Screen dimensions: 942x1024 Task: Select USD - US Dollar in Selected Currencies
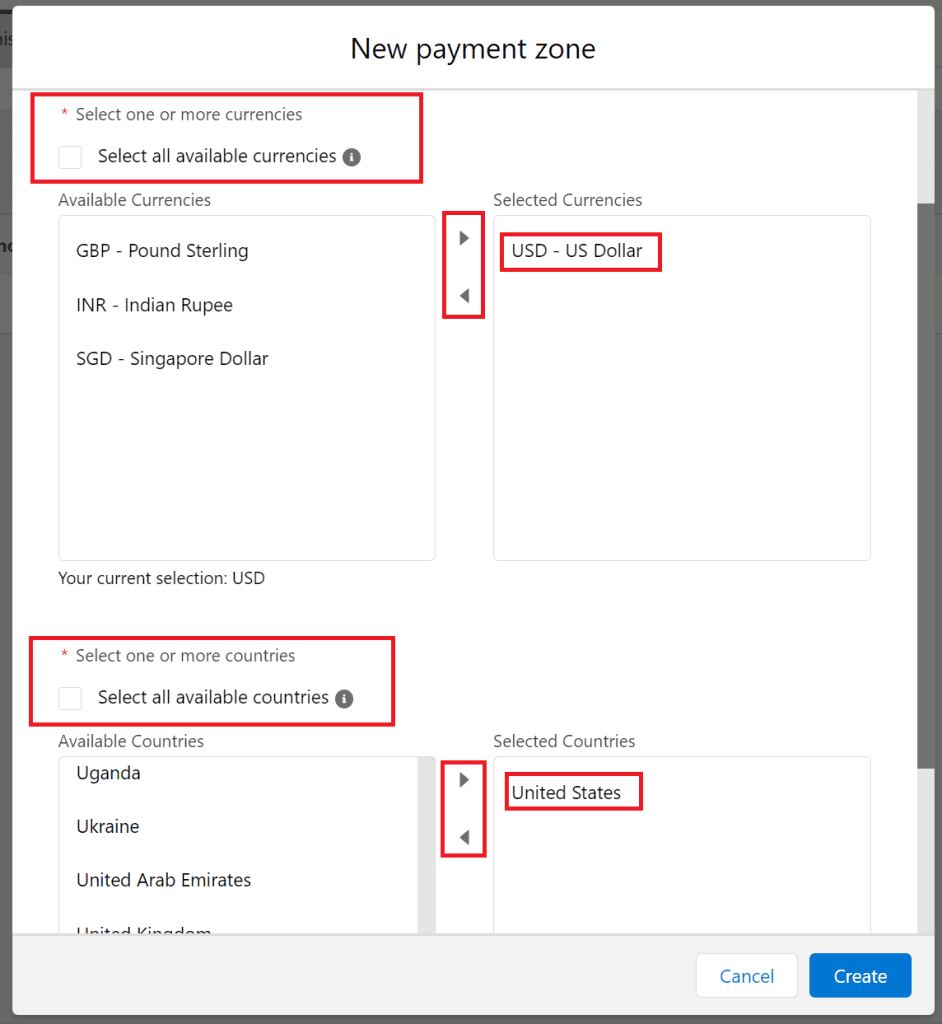(x=577, y=251)
